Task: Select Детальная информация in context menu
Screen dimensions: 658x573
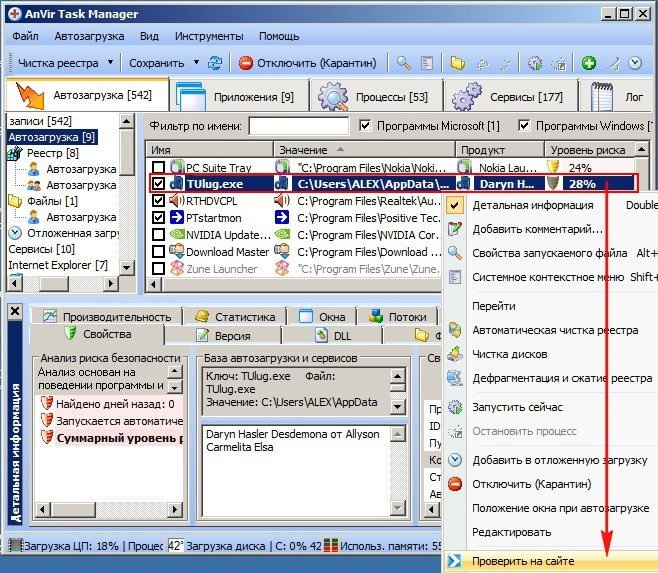Action: pos(531,204)
